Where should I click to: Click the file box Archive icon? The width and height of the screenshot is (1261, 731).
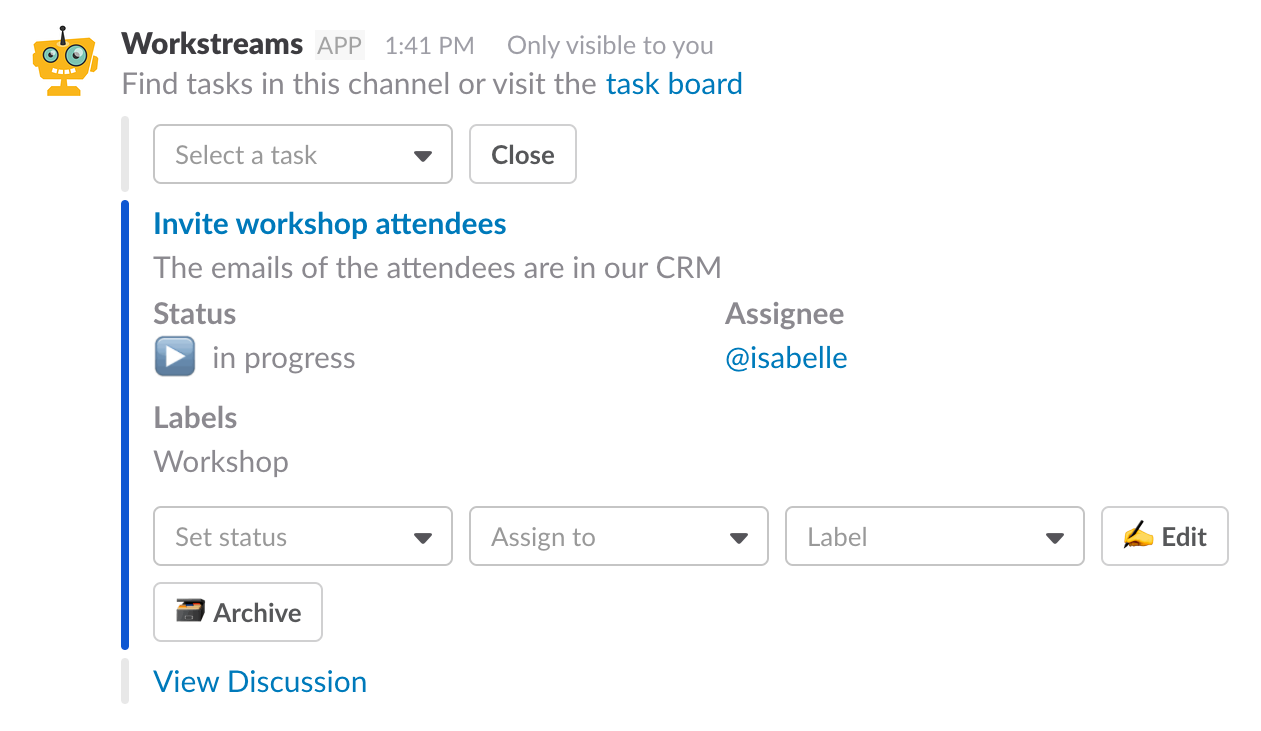190,612
